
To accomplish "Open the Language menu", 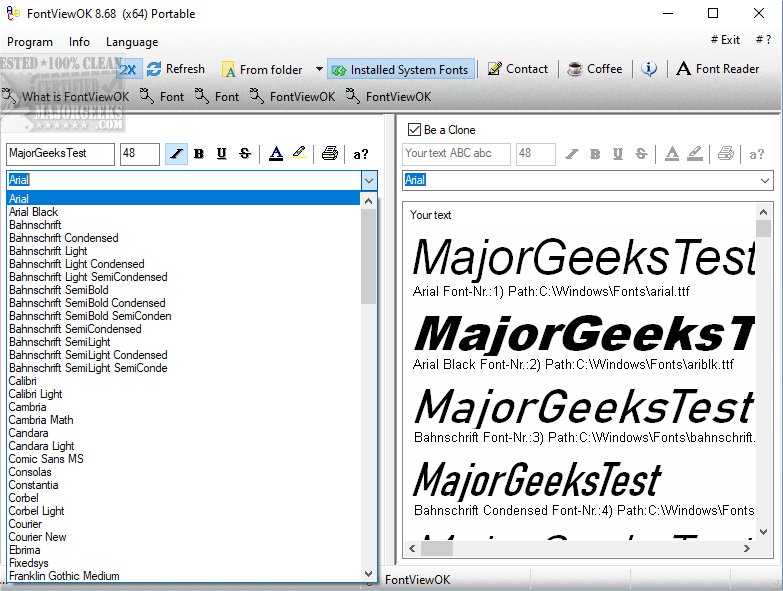I will point(131,42).
